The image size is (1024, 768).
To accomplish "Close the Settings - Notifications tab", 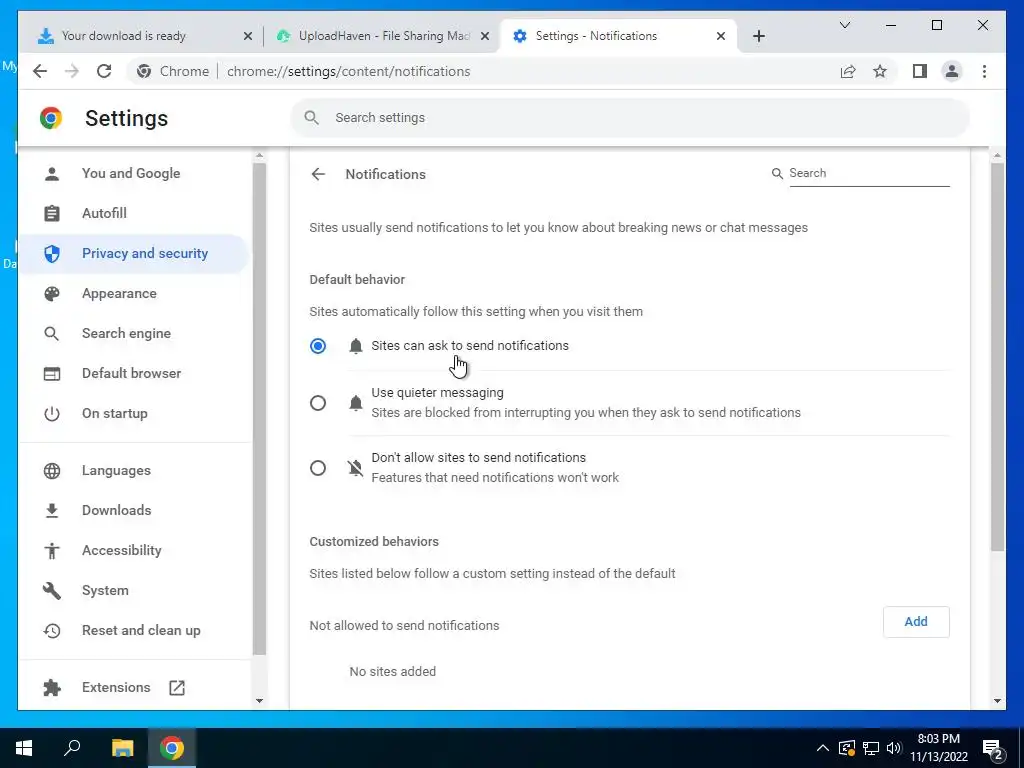I will (x=721, y=36).
